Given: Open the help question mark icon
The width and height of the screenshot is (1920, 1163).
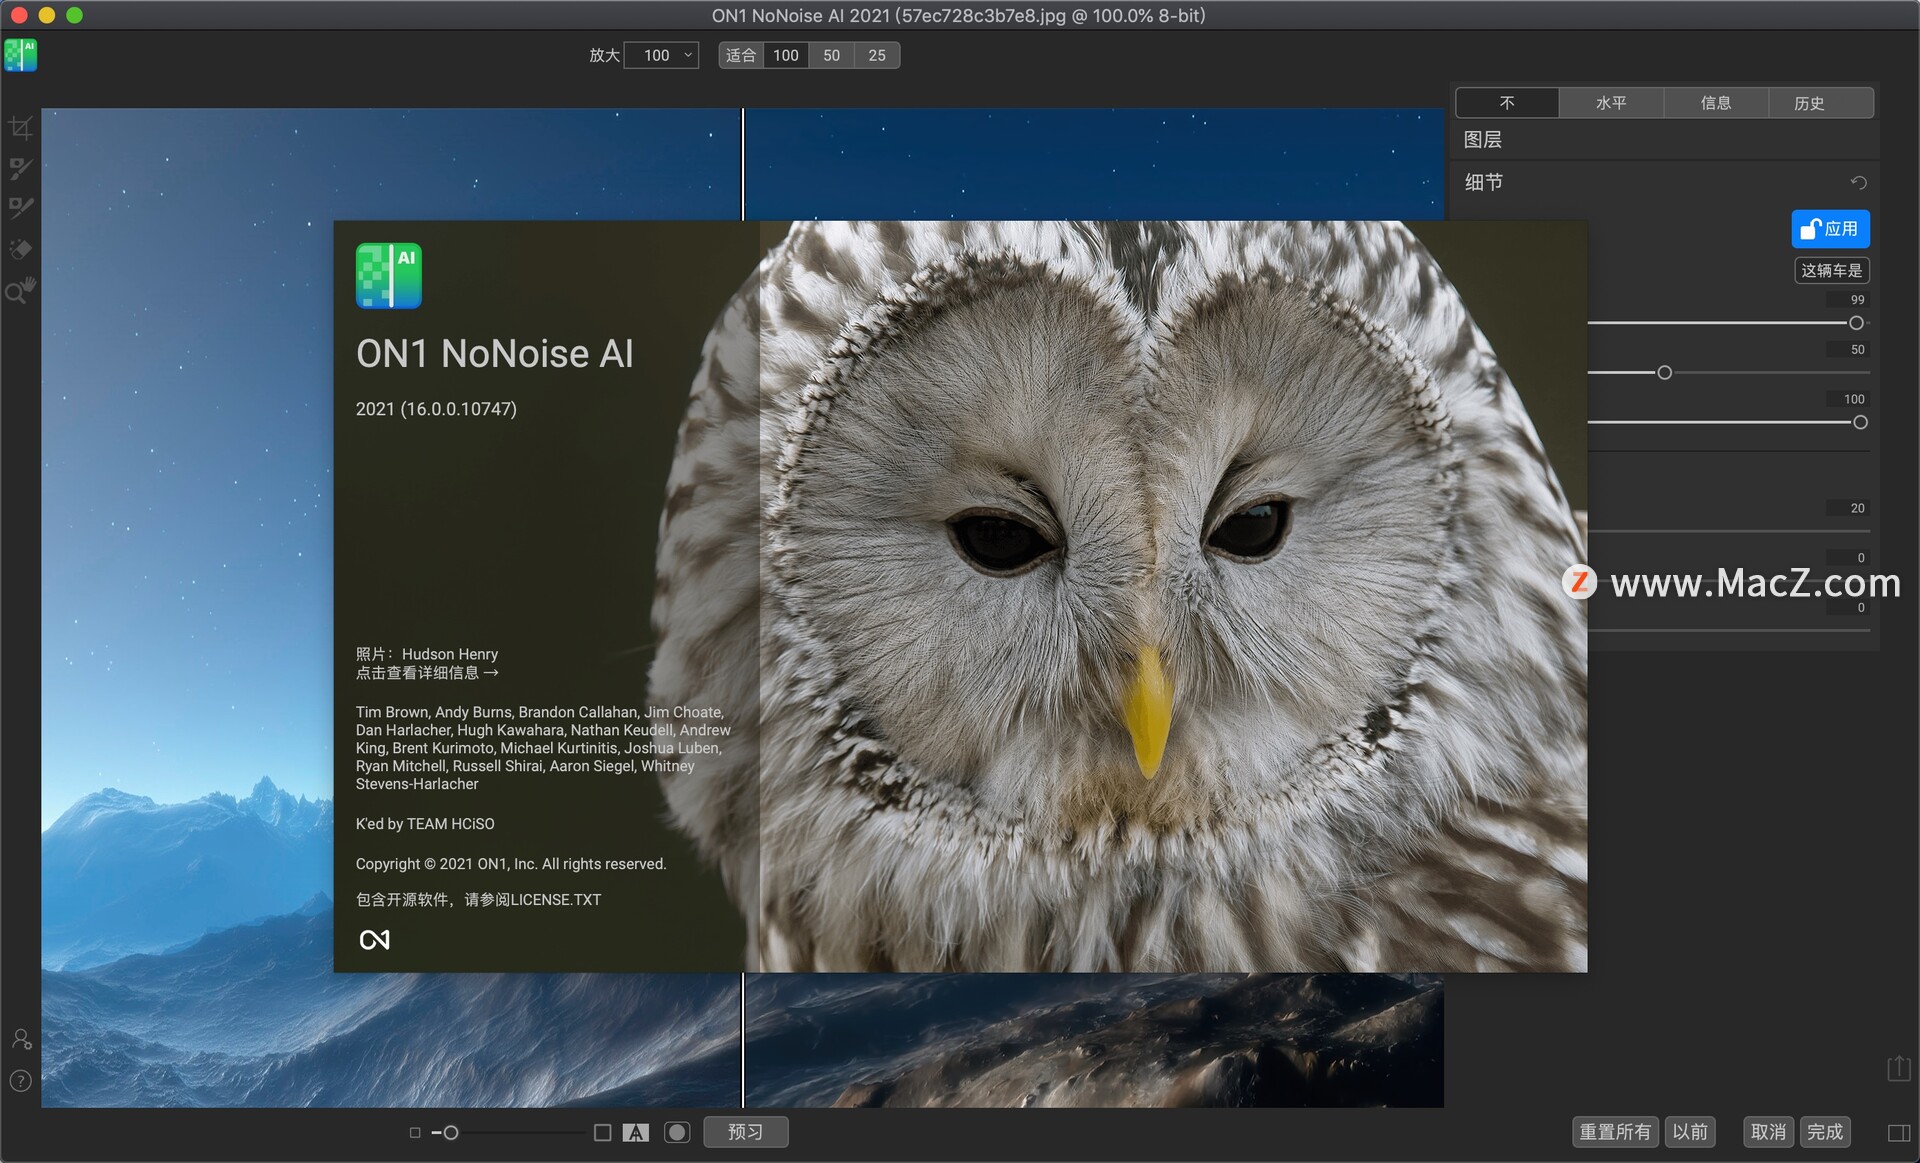Looking at the screenshot, I should [x=21, y=1081].
